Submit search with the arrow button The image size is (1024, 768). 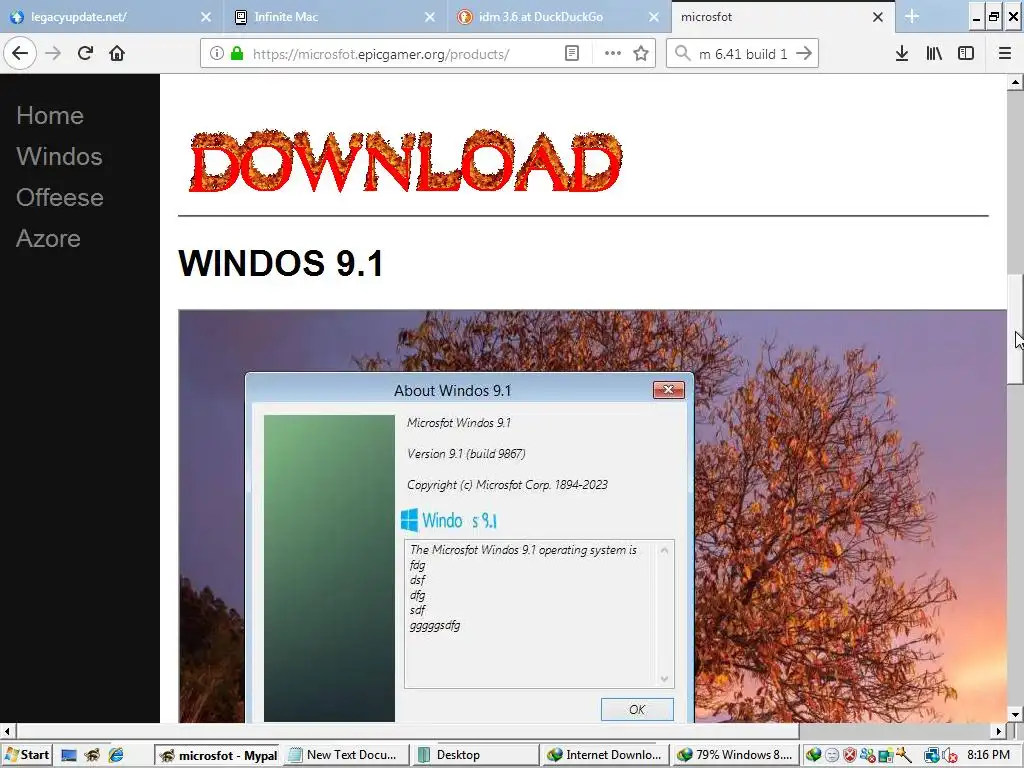pos(805,54)
